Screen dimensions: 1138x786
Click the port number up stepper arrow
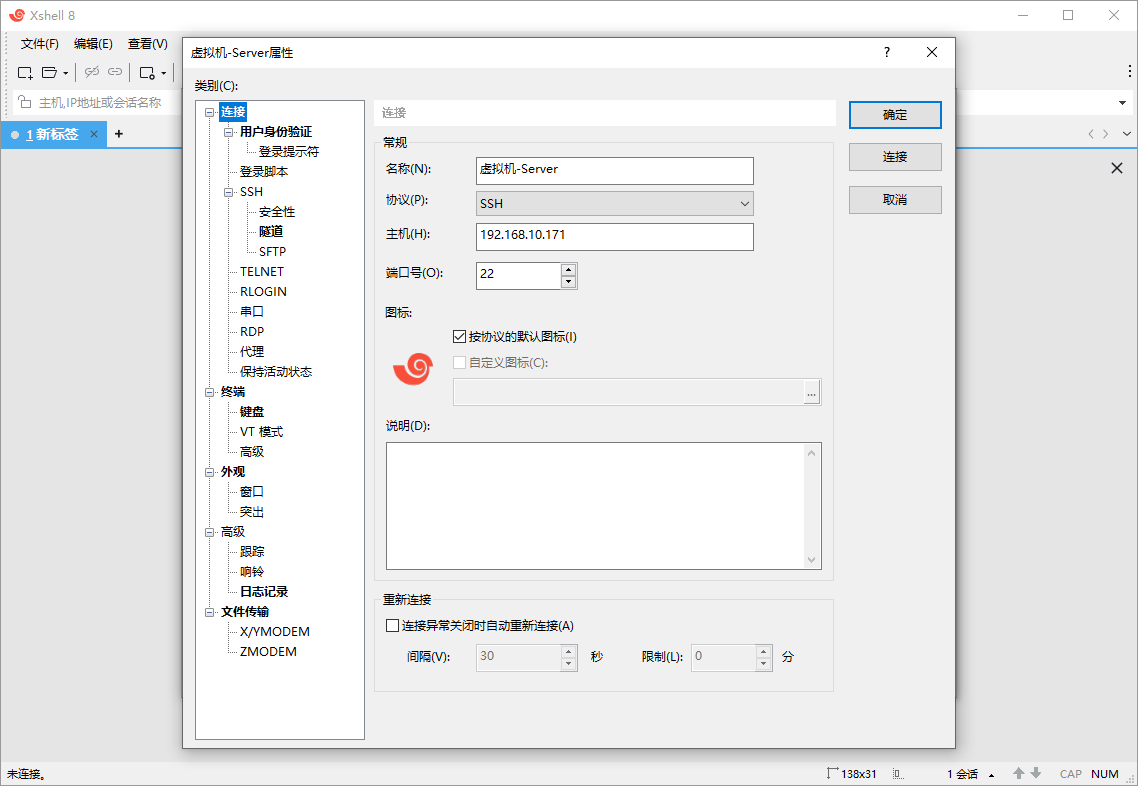569,270
